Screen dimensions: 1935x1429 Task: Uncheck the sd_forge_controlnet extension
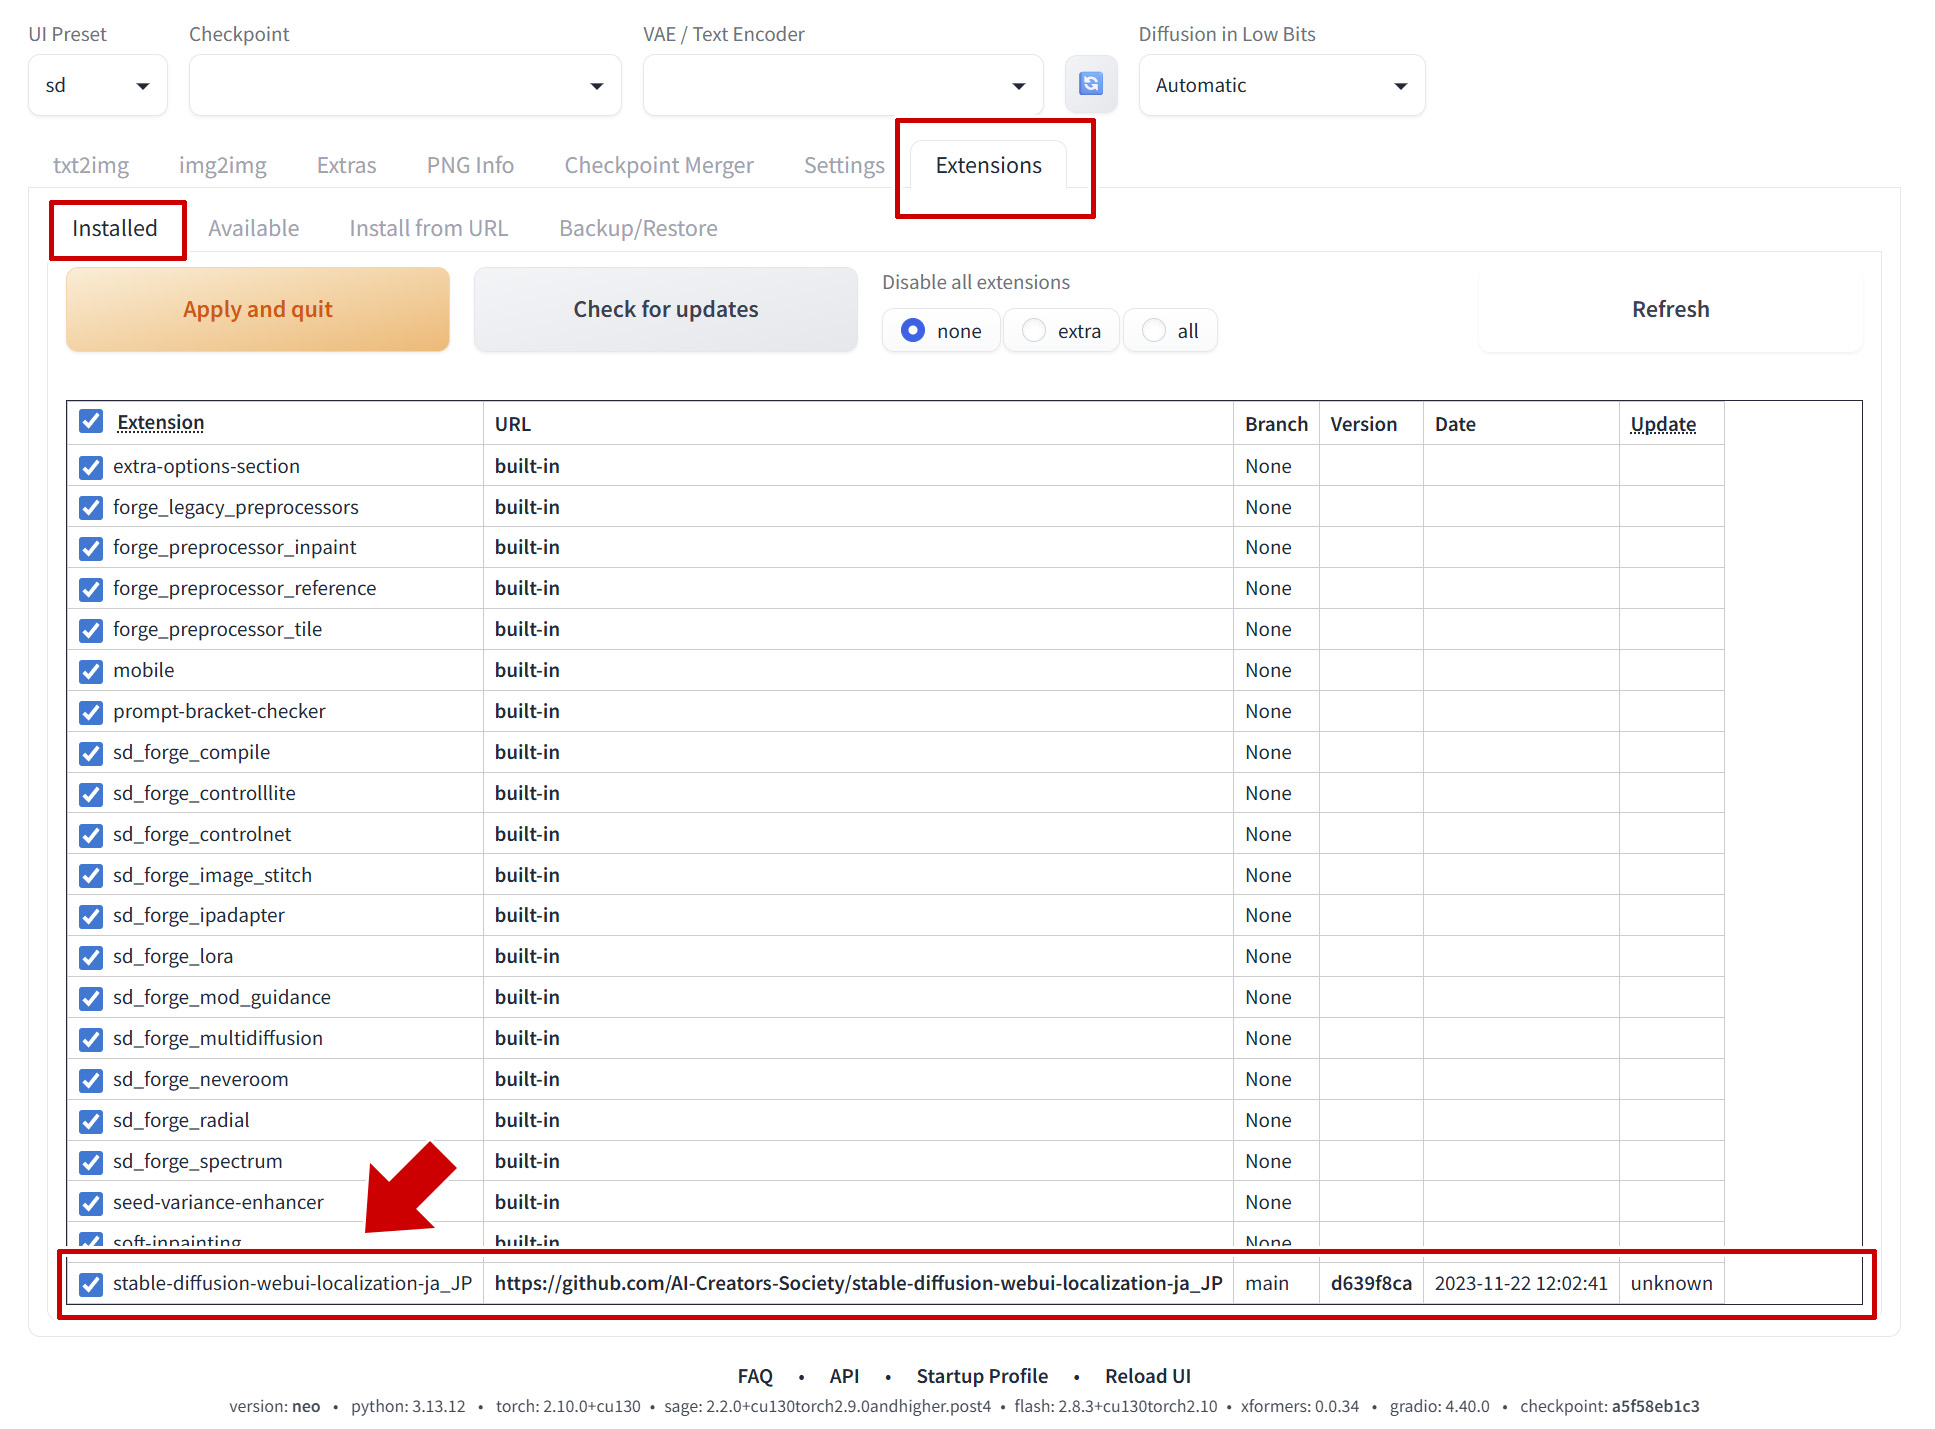tap(91, 835)
